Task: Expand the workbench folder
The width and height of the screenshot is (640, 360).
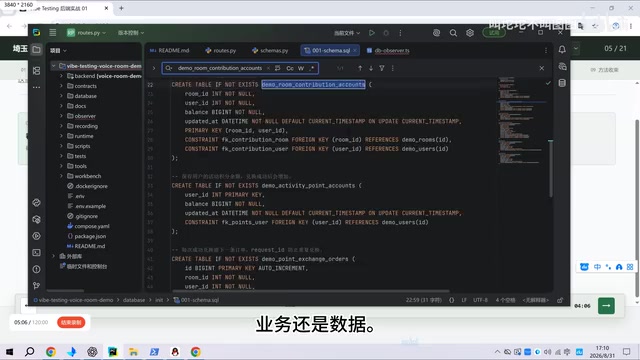Action: tap(61, 176)
